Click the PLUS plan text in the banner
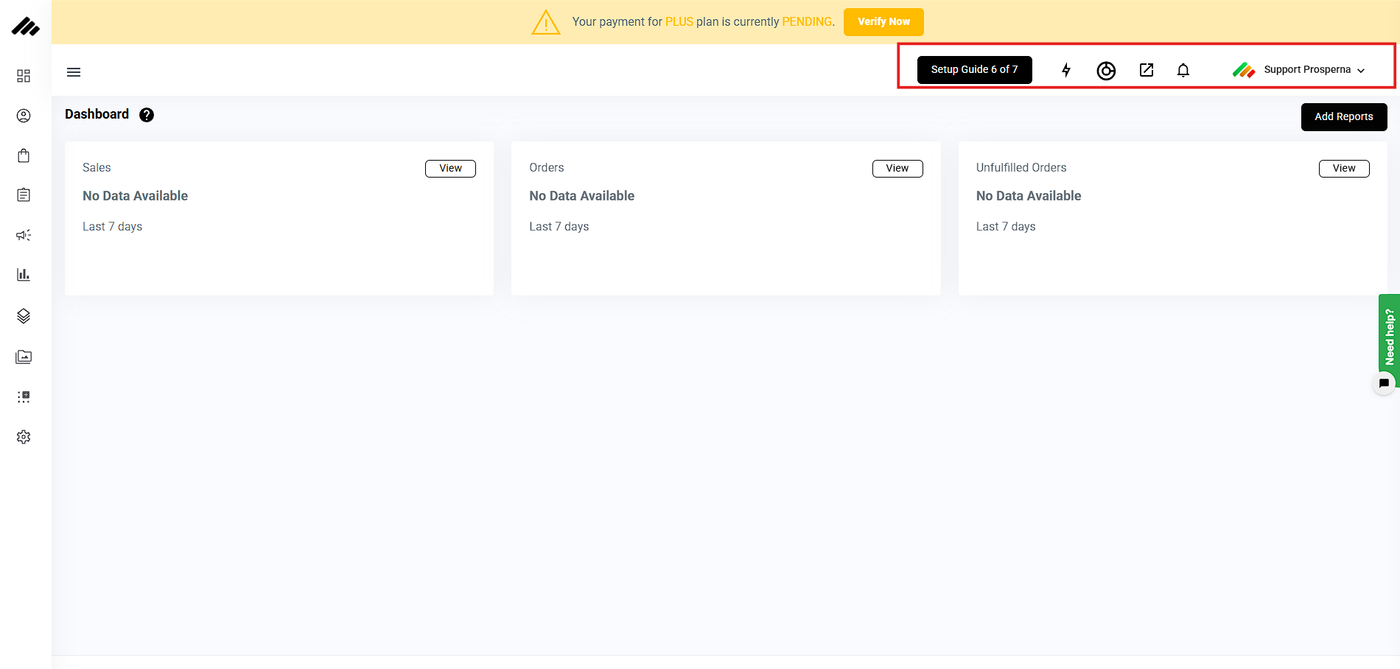This screenshot has width=1400, height=669. coord(679,22)
